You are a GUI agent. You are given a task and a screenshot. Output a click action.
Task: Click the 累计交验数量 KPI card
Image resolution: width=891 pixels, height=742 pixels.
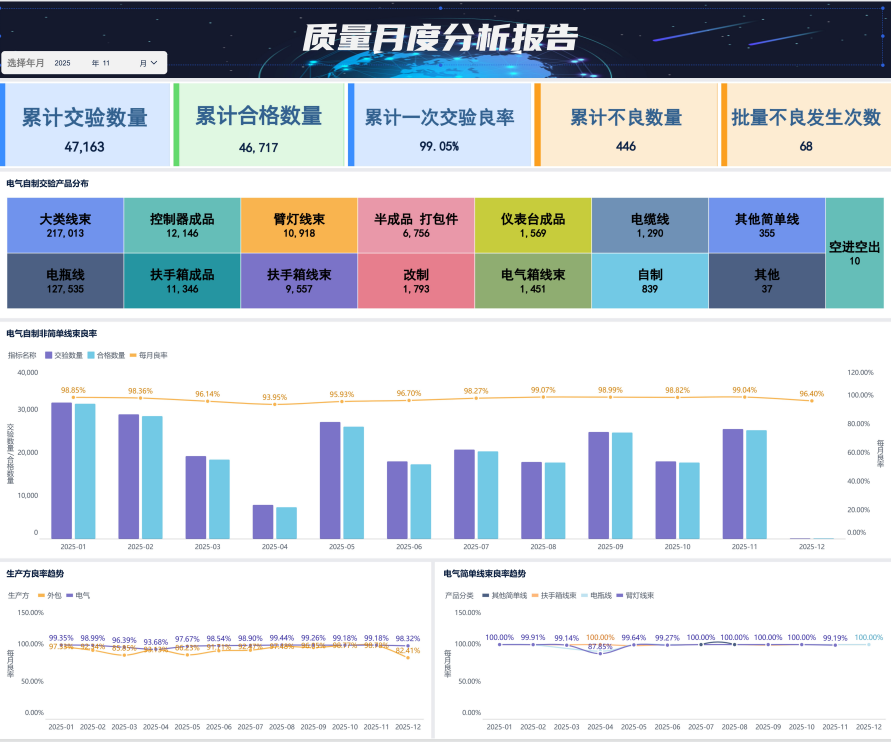pyautogui.click(x=85, y=125)
